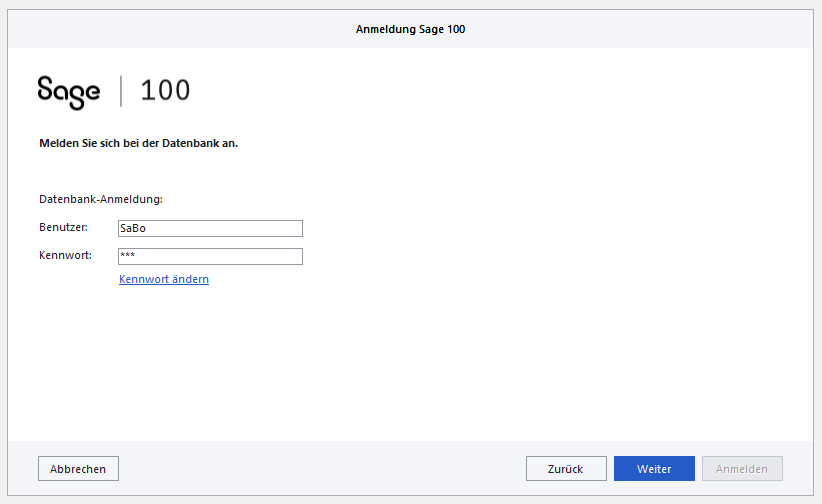Click the bold heading Melden Sie sich

click(138, 143)
